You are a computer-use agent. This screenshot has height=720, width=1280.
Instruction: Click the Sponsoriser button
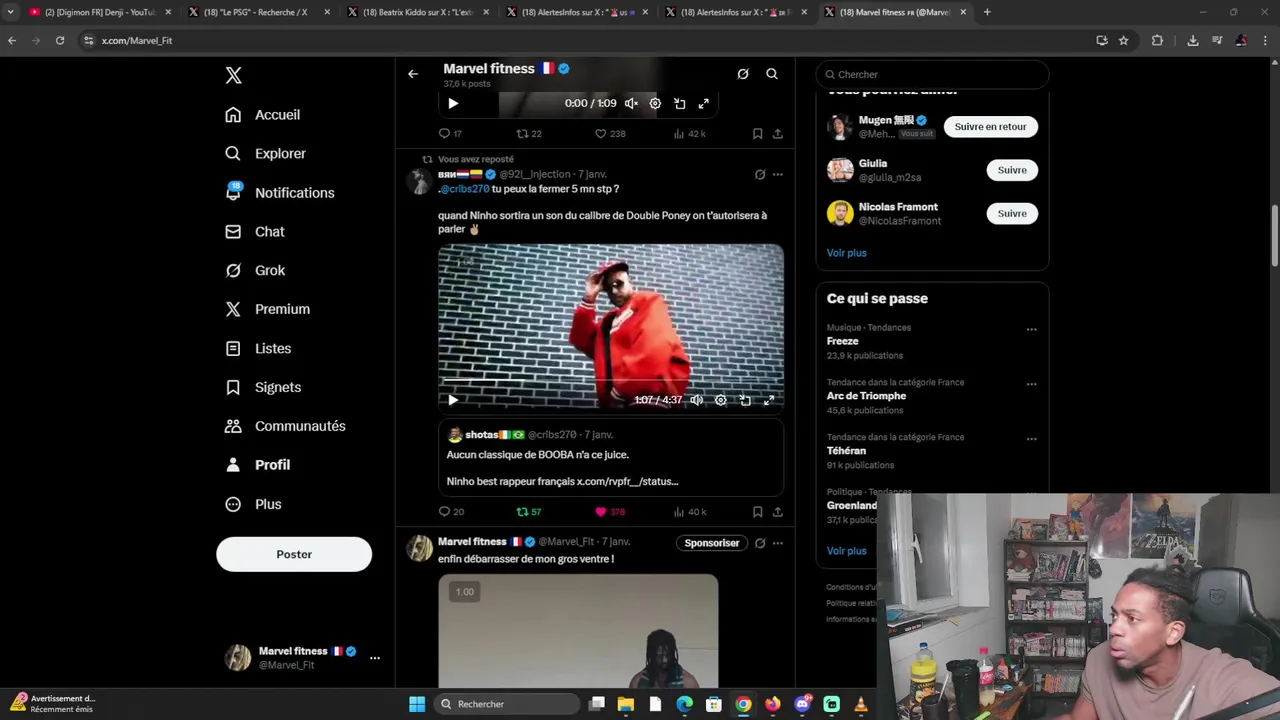712,543
